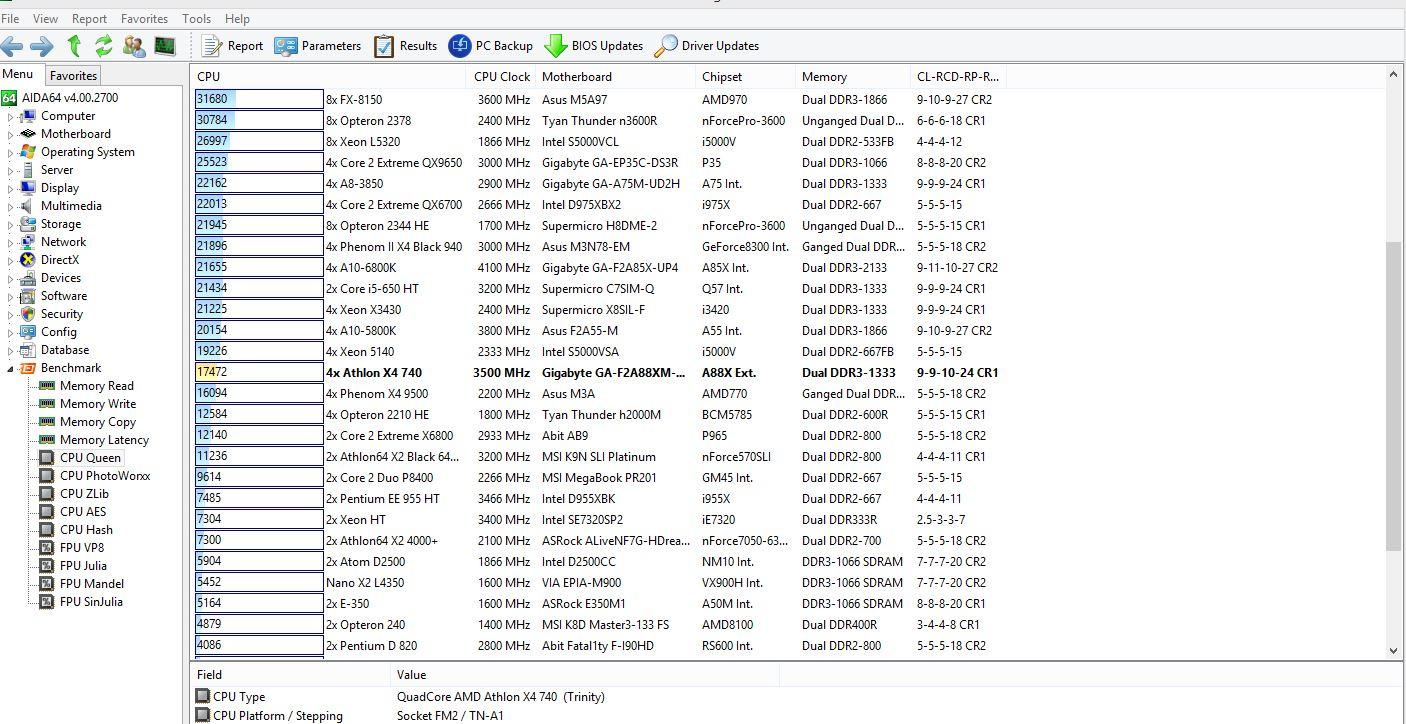Open the CPU ZLib benchmark
1406x724 pixels.
74,494
